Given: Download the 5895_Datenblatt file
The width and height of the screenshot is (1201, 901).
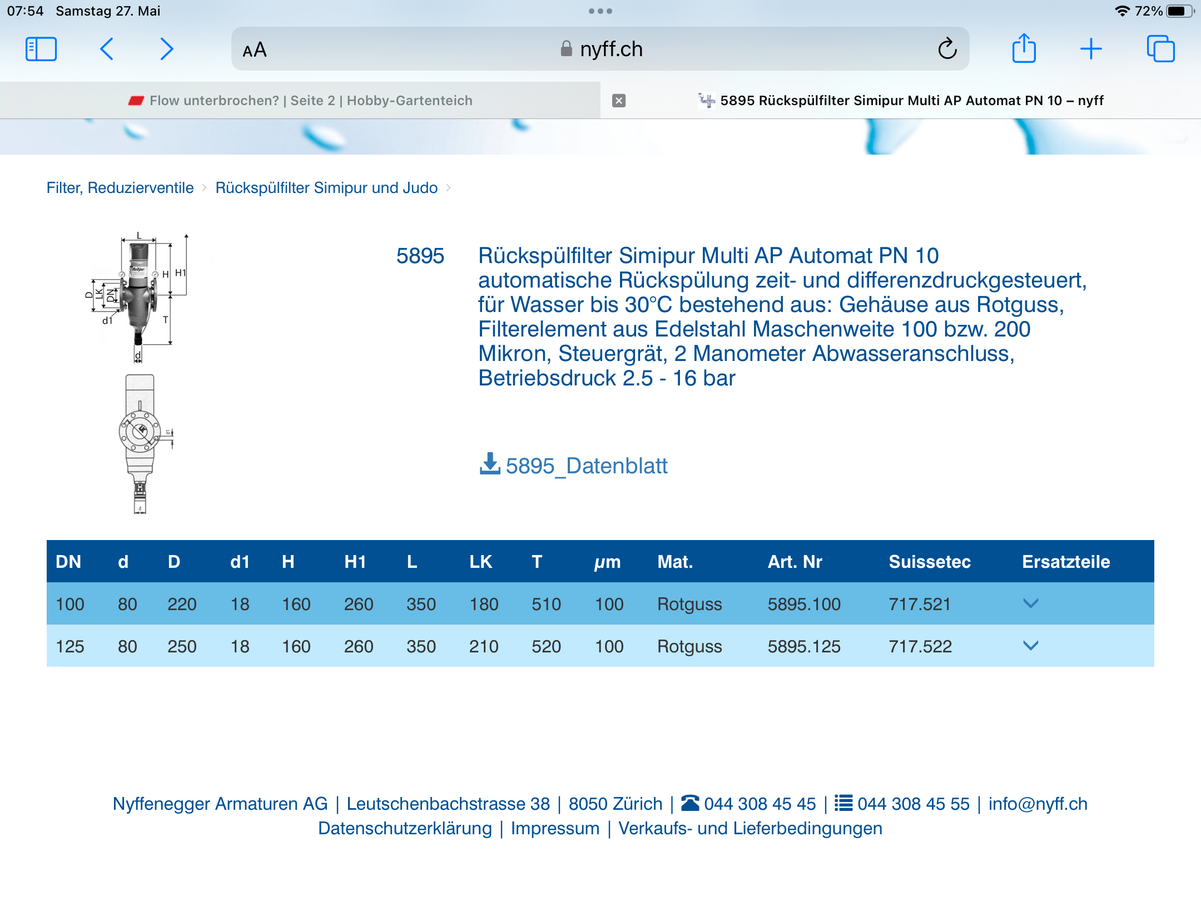Looking at the screenshot, I should pyautogui.click(x=587, y=466).
